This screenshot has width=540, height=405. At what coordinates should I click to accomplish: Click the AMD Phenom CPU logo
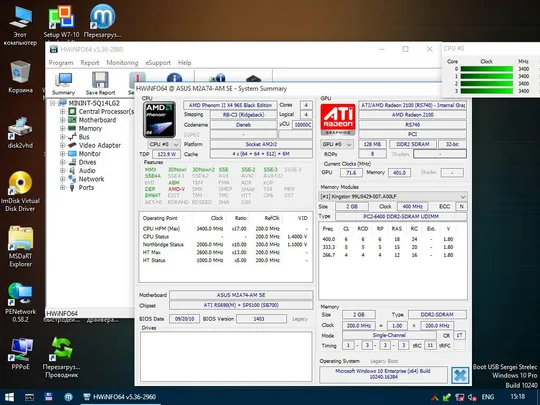pyautogui.click(x=159, y=120)
